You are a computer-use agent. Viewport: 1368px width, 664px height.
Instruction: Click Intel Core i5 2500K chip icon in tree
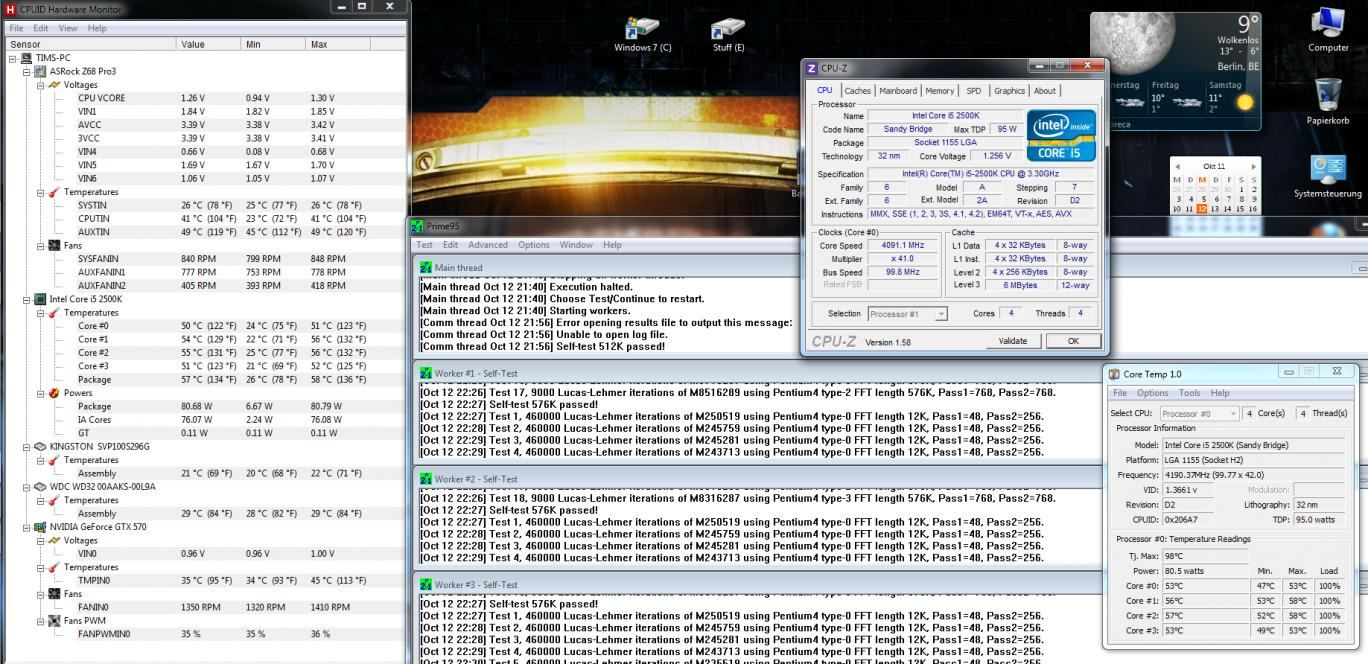click(41, 299)
